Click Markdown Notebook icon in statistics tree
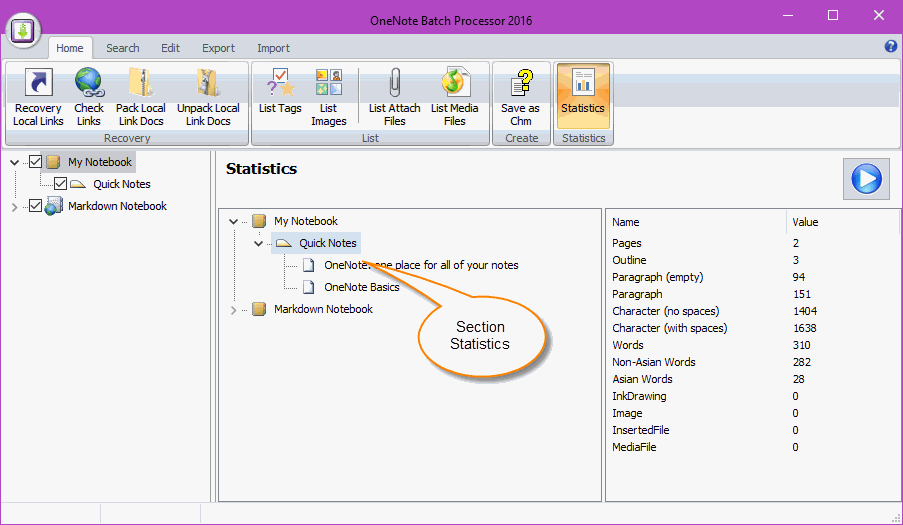 coord(259,309)
